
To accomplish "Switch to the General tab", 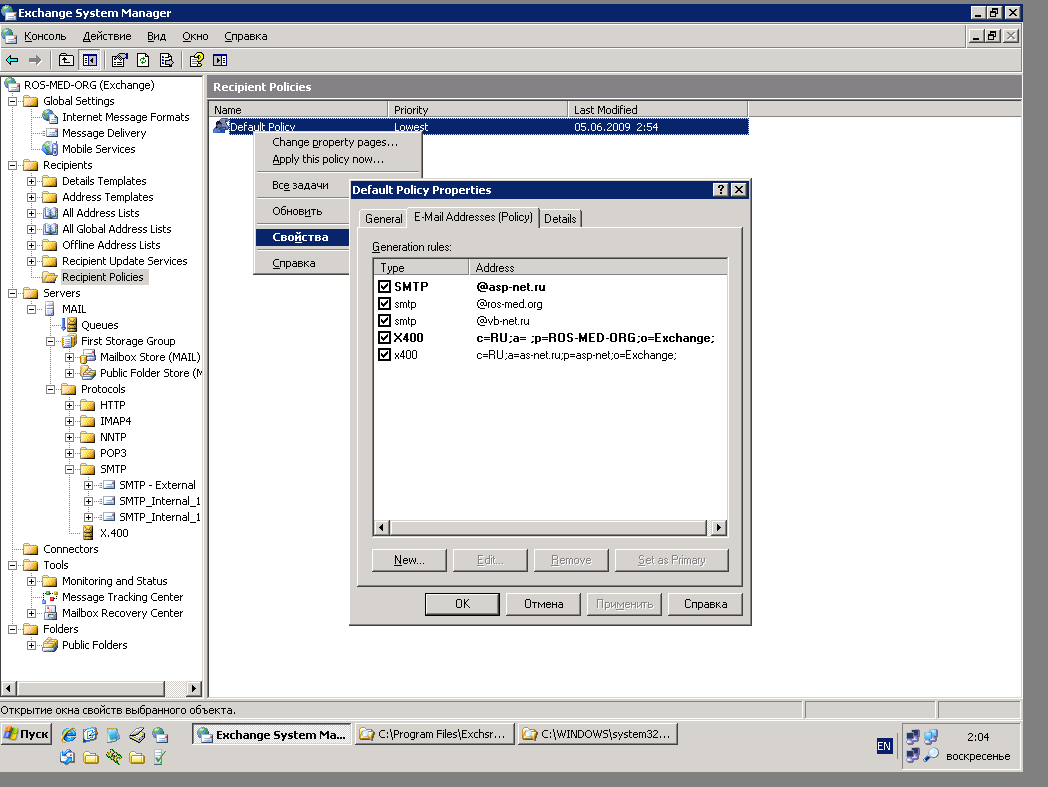I will [383, 219].
